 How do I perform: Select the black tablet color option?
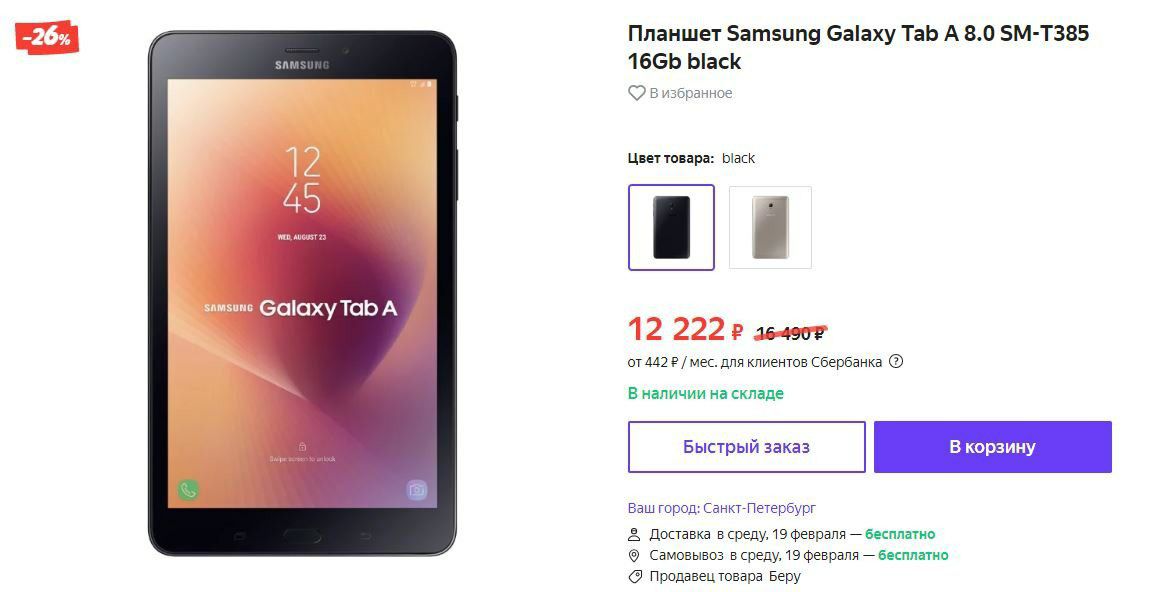tap(671, 227)
